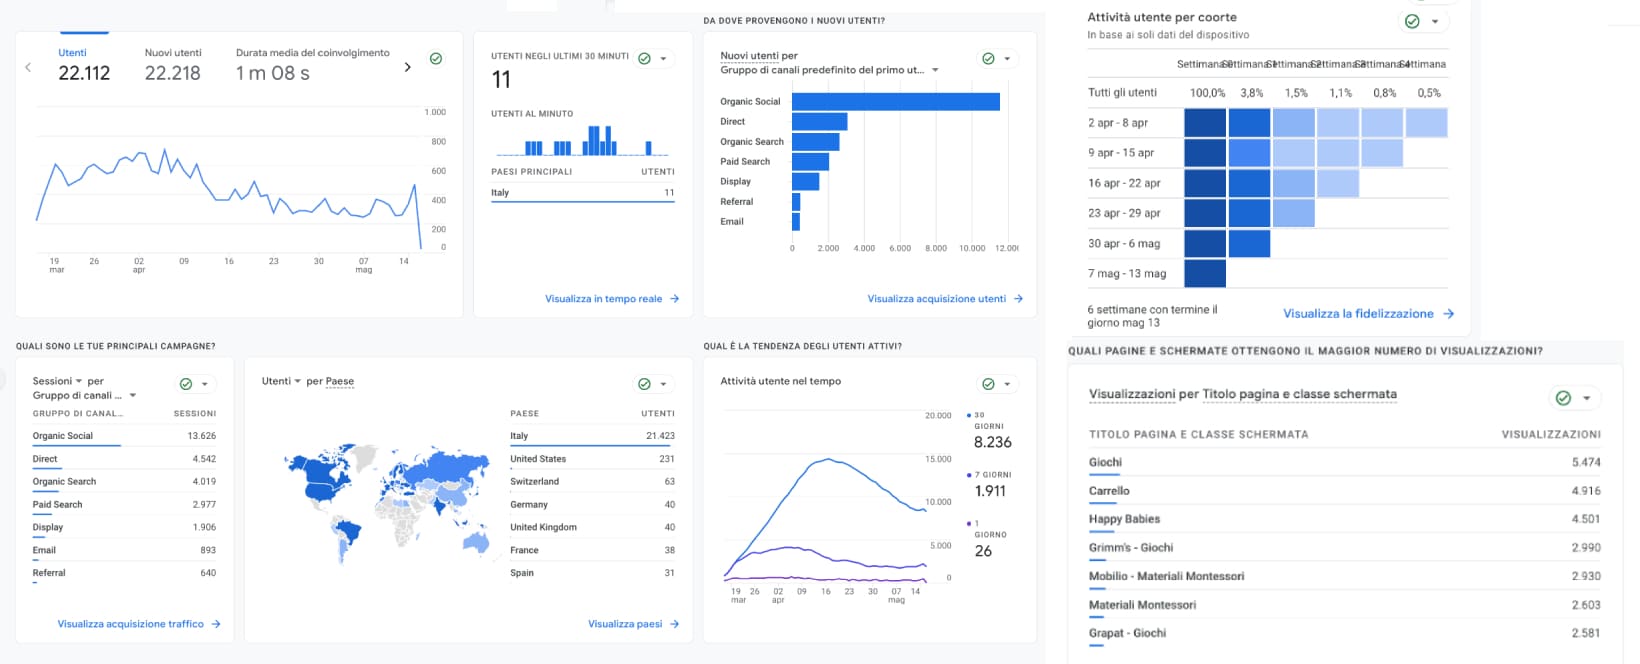Screen dimensions: 1640x664
Task: Click Germany country row
Action: (x=592, y=505)
